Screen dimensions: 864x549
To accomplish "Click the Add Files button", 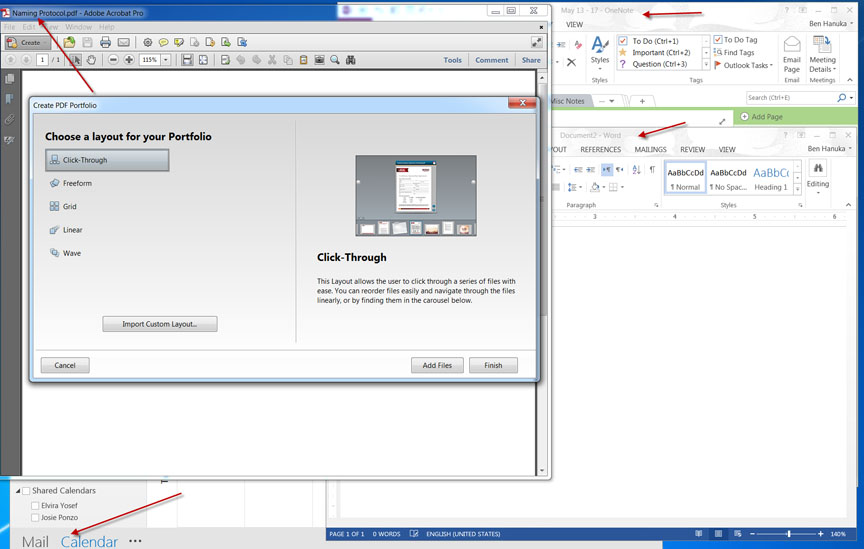I will [437, 365].
